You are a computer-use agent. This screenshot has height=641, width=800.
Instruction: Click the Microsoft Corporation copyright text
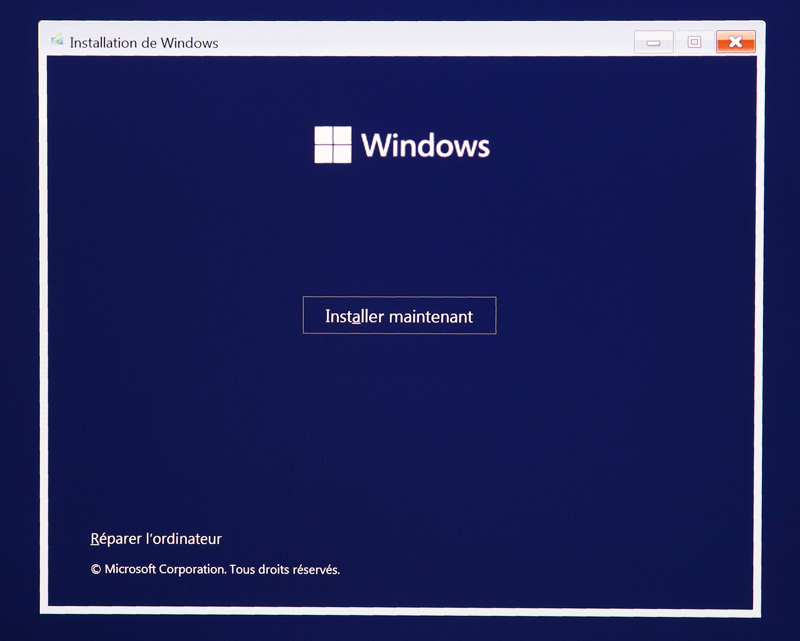click(214, 570)
